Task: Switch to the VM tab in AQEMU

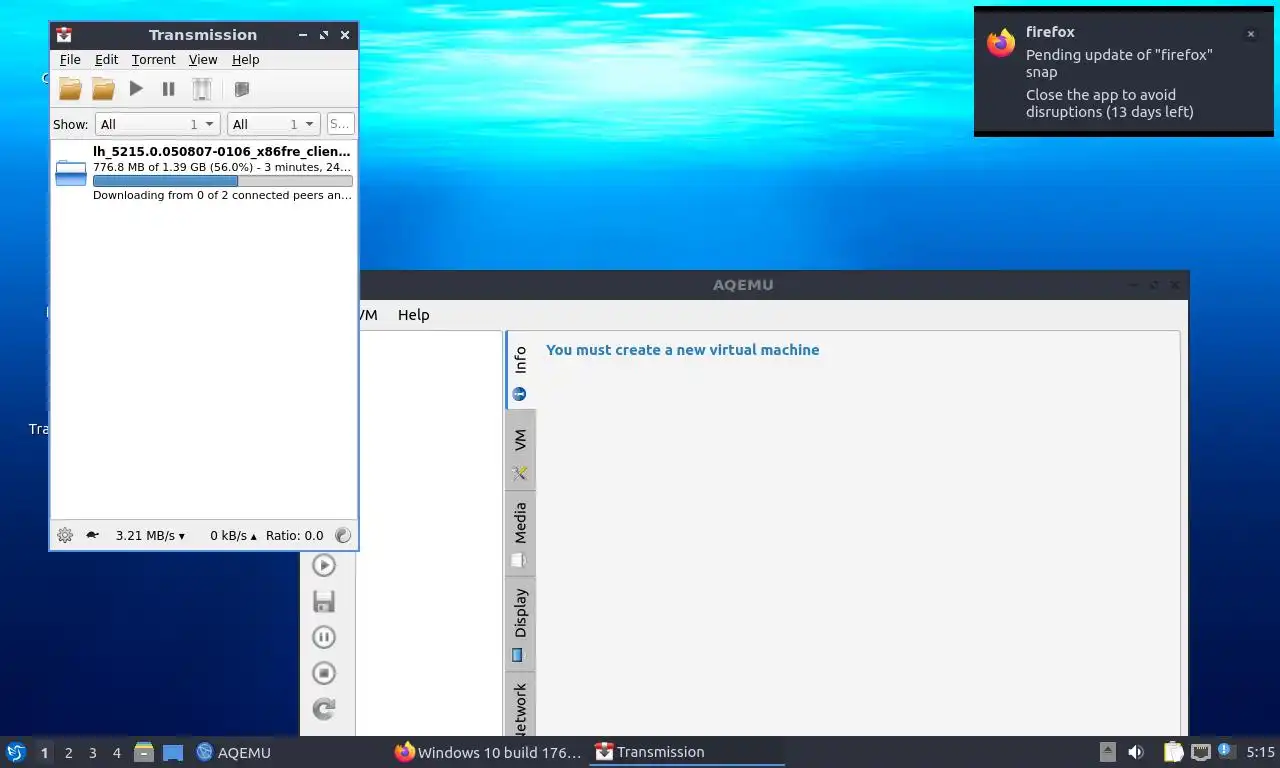Action: tap(520, 450)
